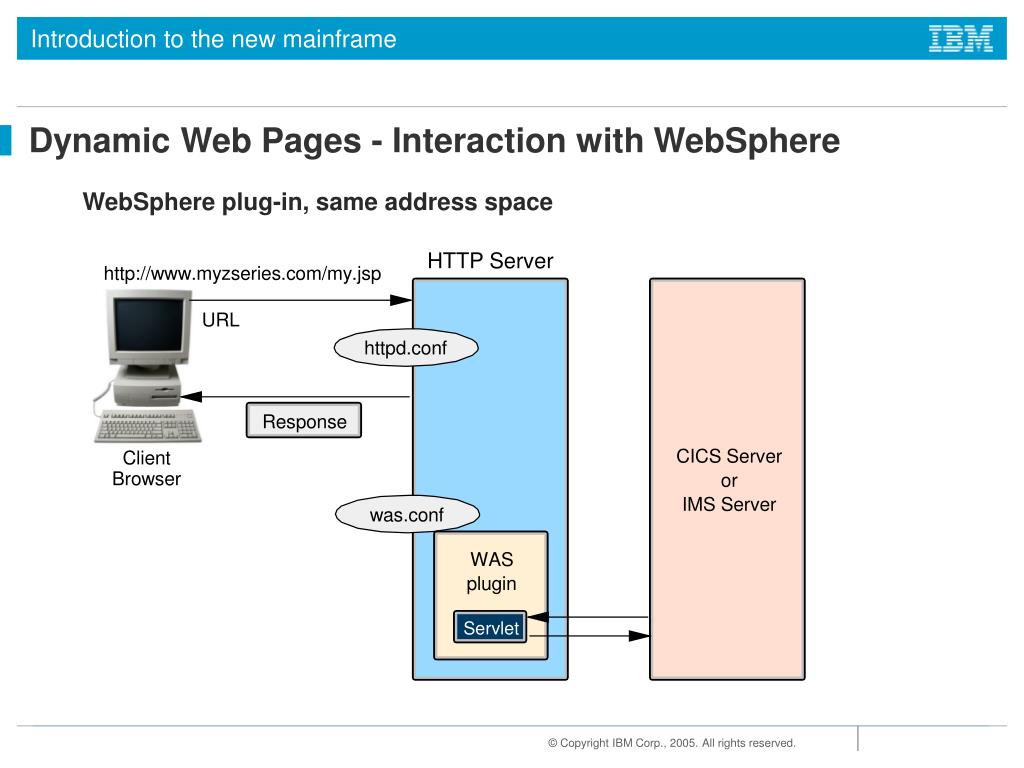1024x768 pixels.
Task: Select the was.conf oval
Action: click(407, 515)
